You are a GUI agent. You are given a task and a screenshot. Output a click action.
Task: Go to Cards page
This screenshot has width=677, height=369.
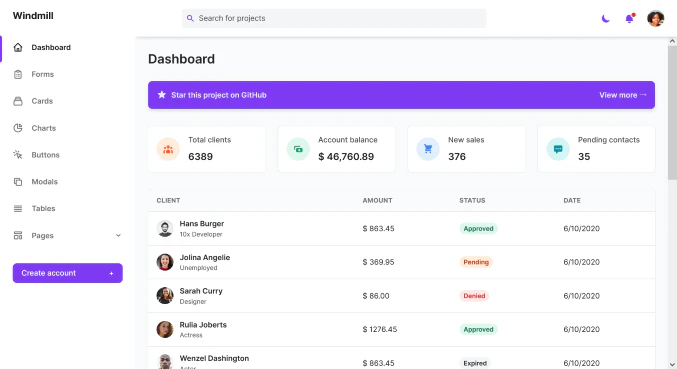click(42, 101)
